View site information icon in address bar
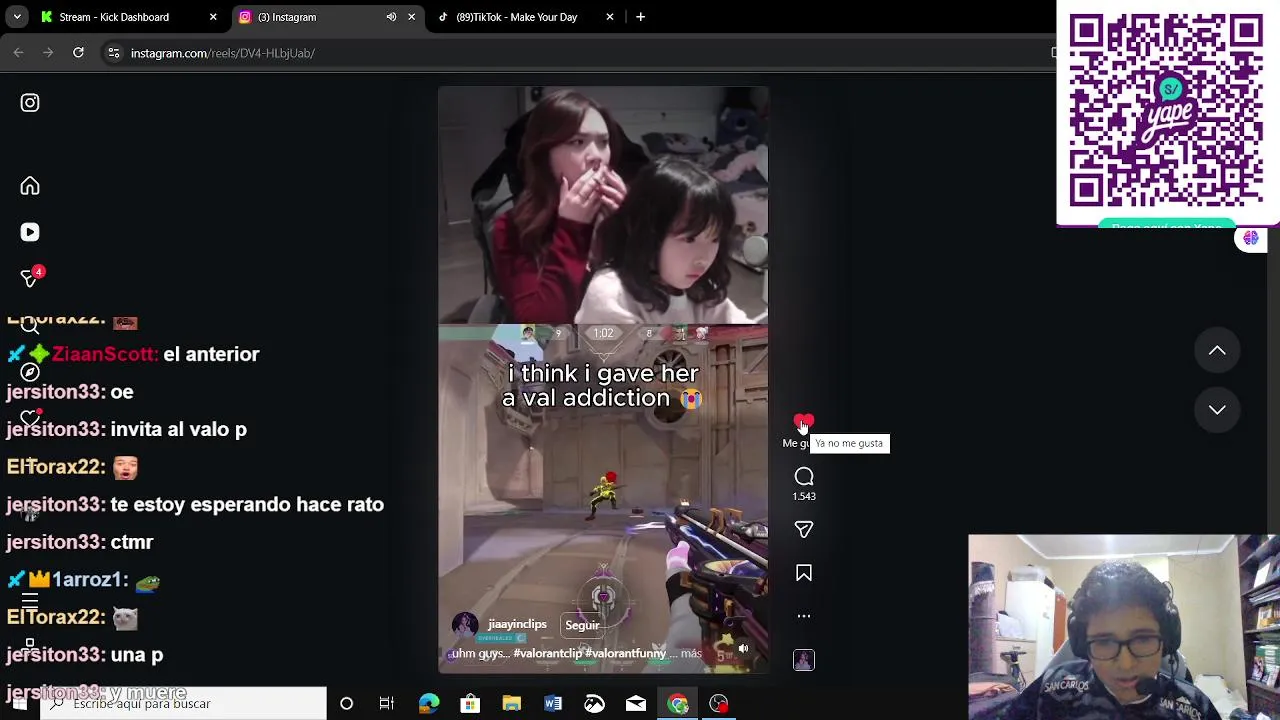1280x720 pixels. pos(114,53)
